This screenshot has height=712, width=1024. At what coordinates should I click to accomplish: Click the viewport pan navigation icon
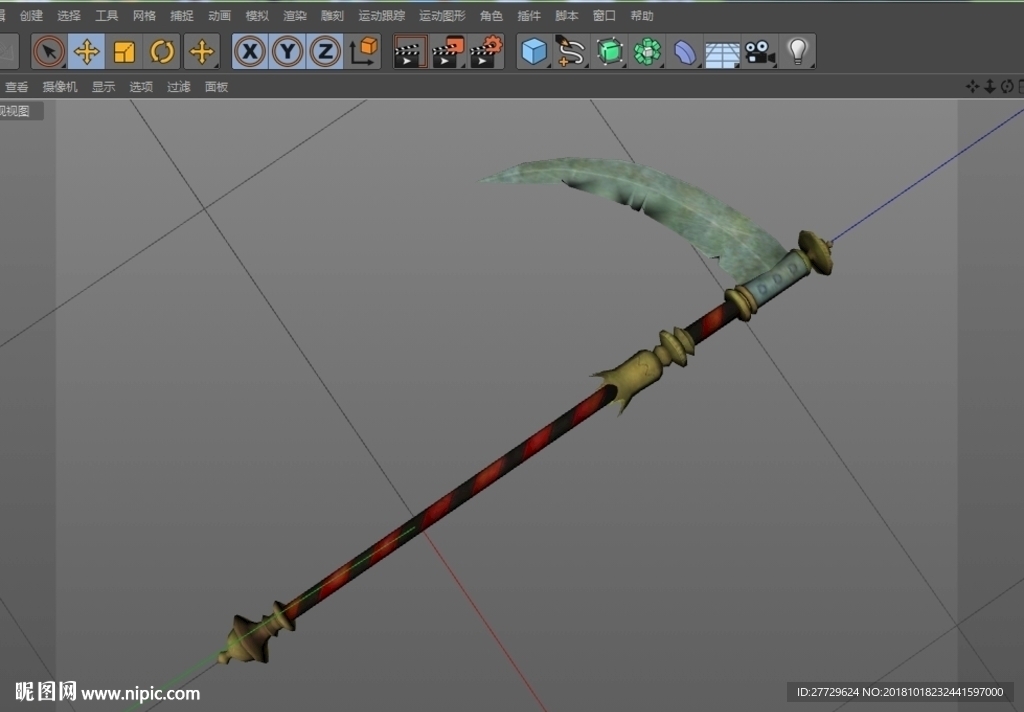click(972, 86)
